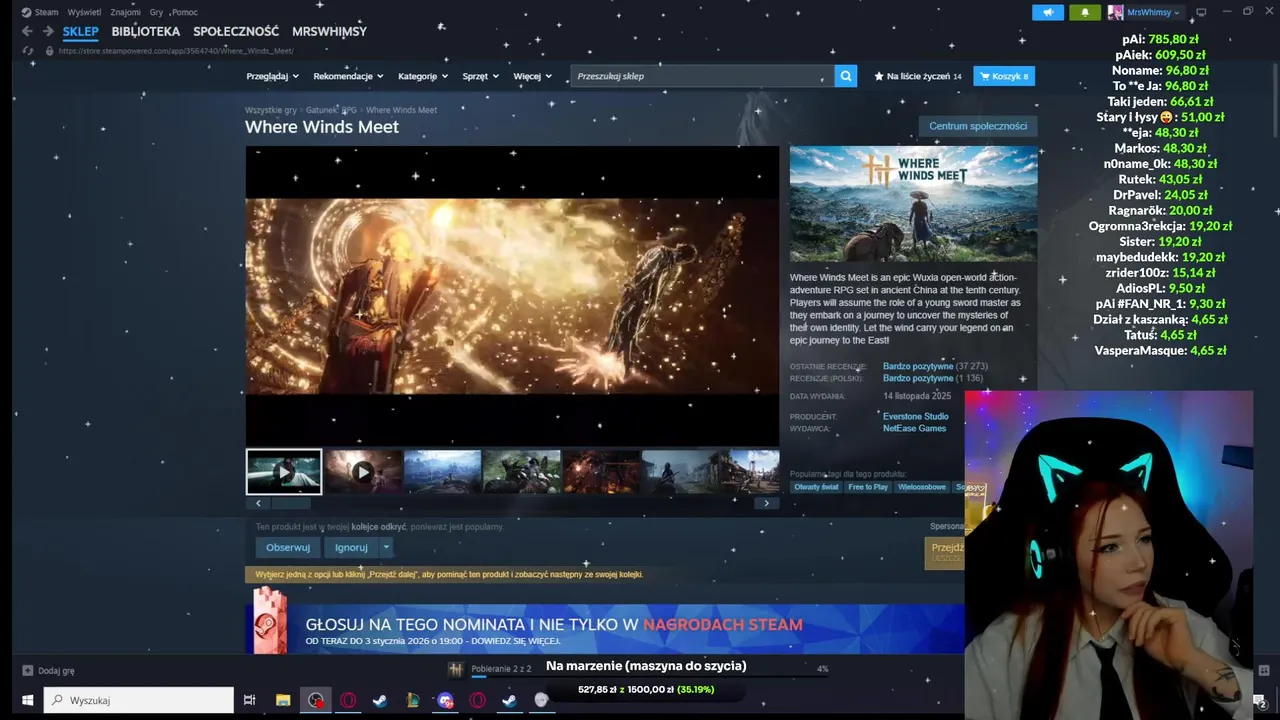Open the green notifications bell
The height and width of the screenshot is (720, 1280).
[1085, 12]
